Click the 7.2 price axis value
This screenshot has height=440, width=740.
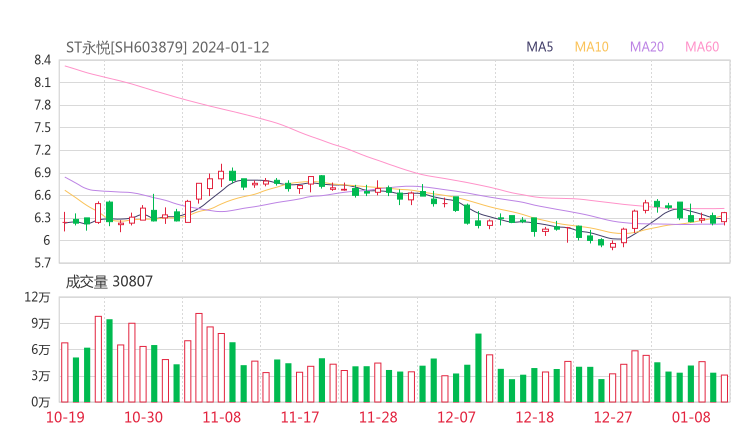[42, 151]
